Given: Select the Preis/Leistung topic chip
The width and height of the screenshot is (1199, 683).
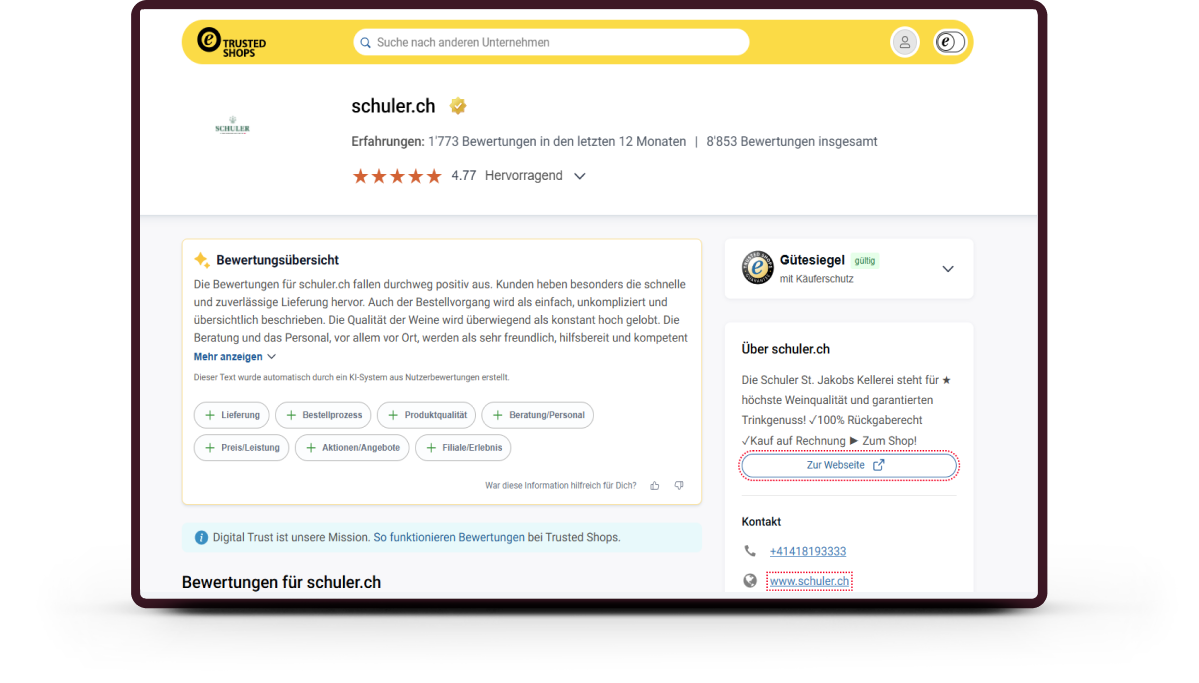Looking at the screenshot, I should [x=242, y=447].
